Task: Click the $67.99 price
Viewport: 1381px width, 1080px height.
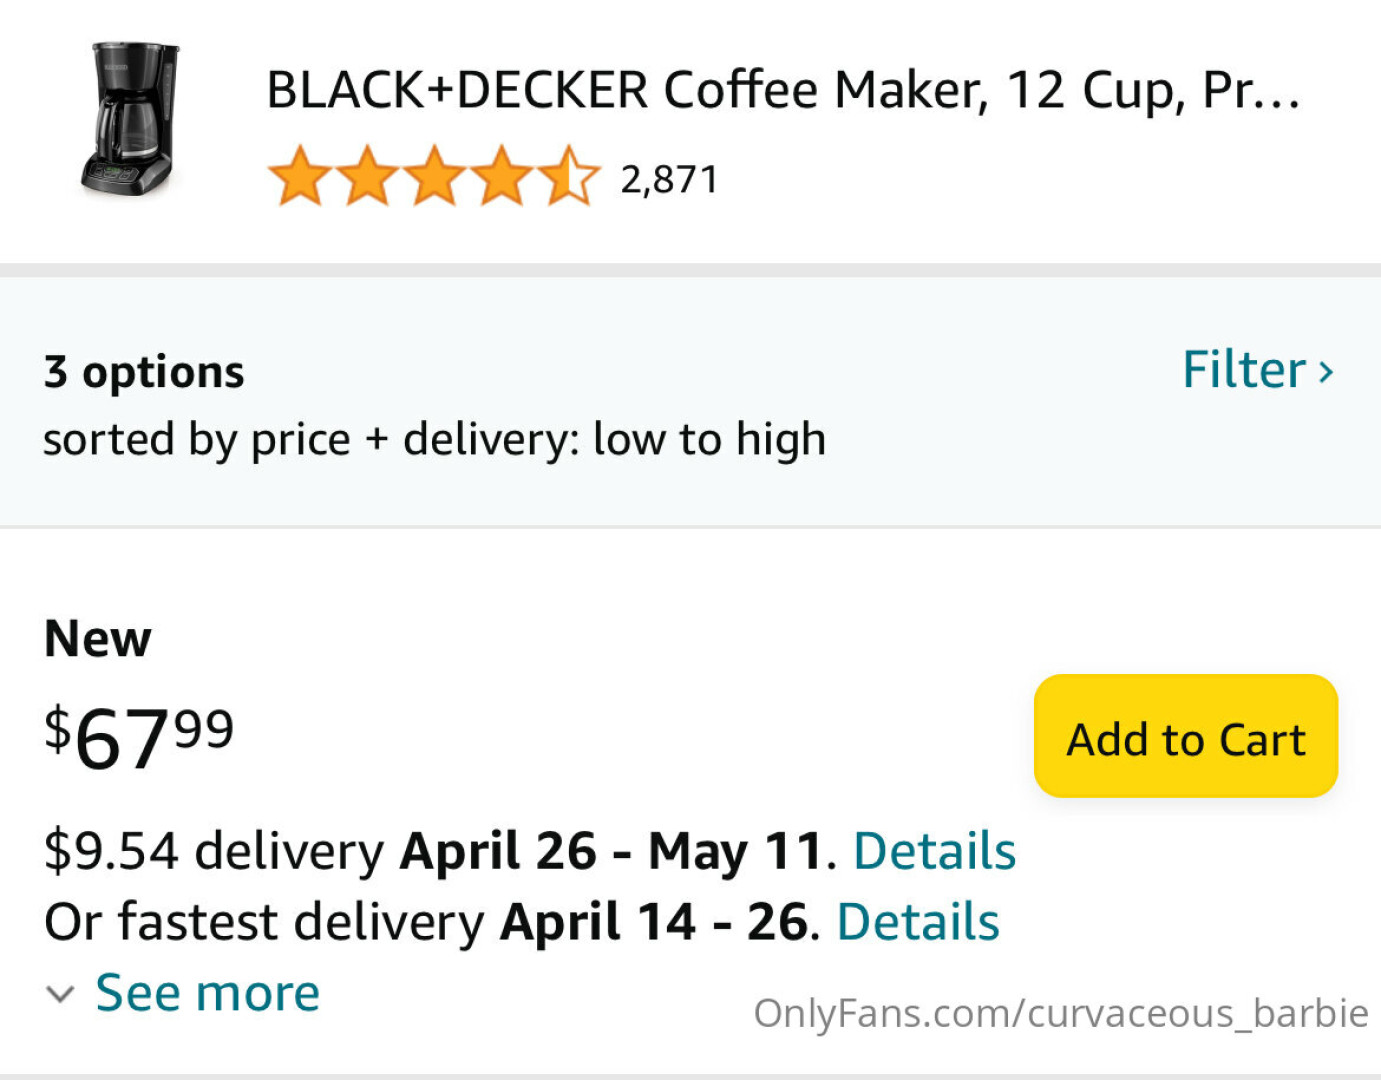Action: click(139, 737)
